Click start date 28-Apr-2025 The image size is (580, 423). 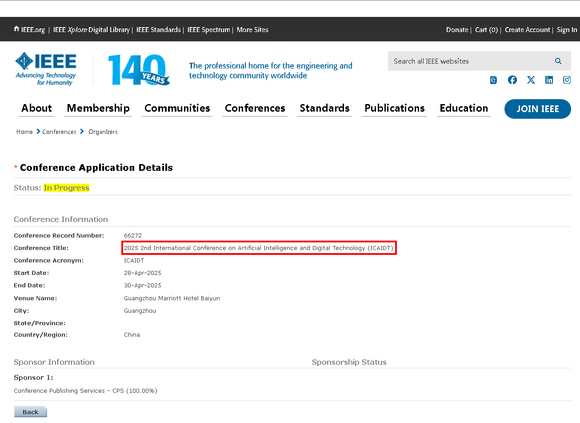(142, 273)
